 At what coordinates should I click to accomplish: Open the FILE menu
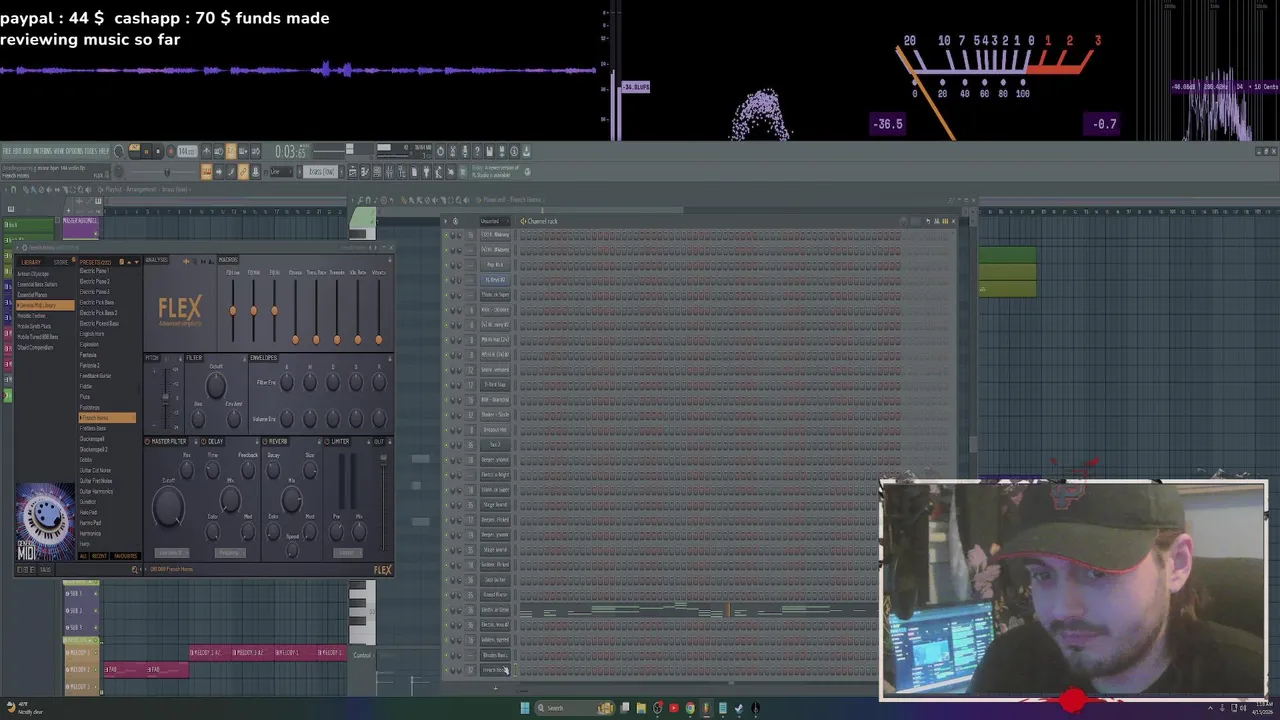[x=7, y=151]
